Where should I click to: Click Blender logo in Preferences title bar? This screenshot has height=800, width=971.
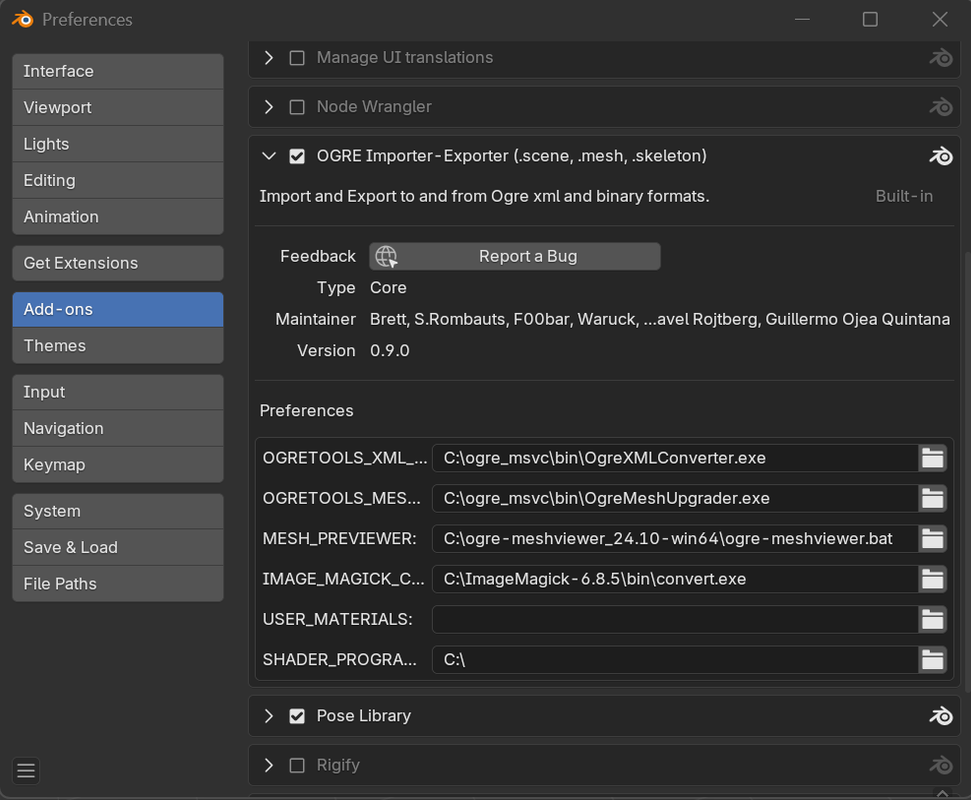point(23,19)
